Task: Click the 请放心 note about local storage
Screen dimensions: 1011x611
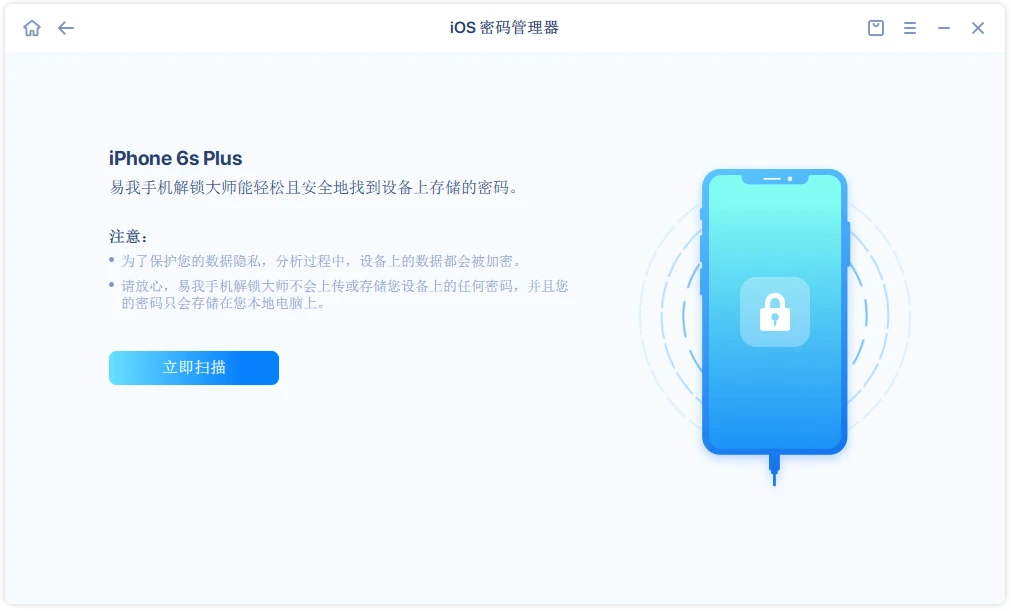Action: pyautogui.click(x=345, y=295)
